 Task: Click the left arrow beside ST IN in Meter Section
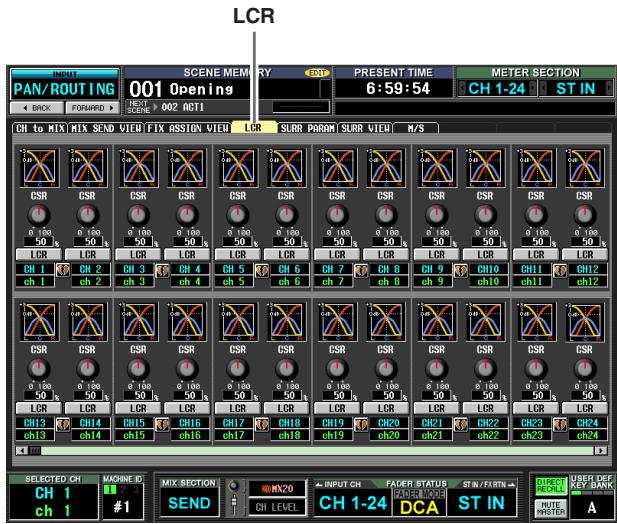543,88
